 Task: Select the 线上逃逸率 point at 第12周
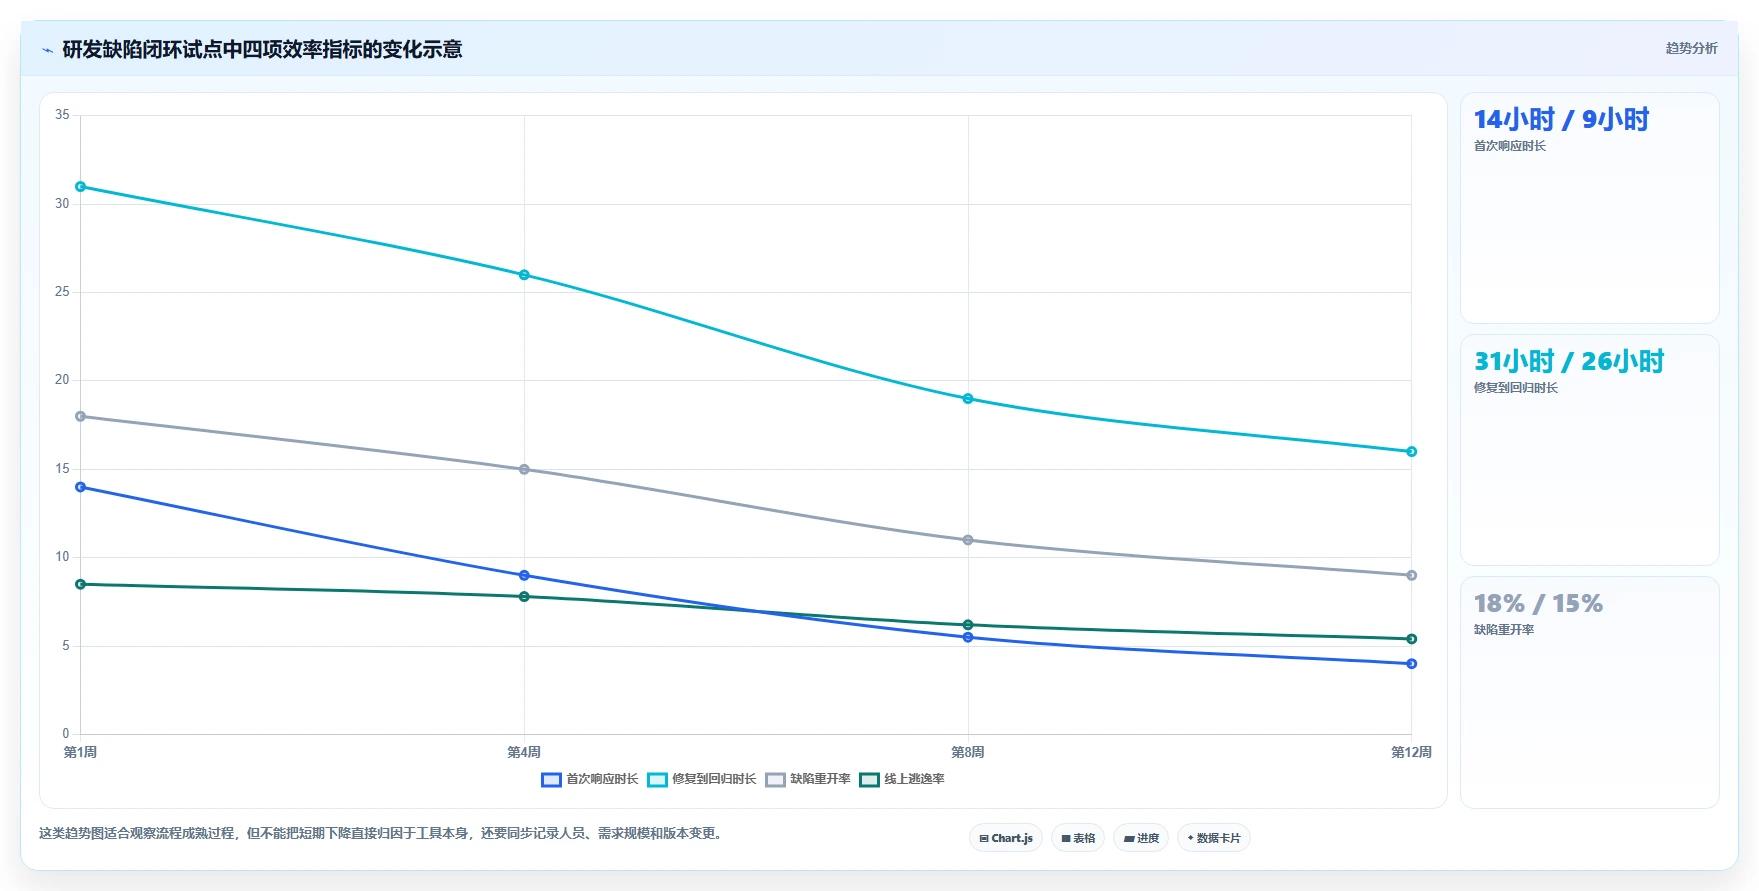tap(1412, 639)
